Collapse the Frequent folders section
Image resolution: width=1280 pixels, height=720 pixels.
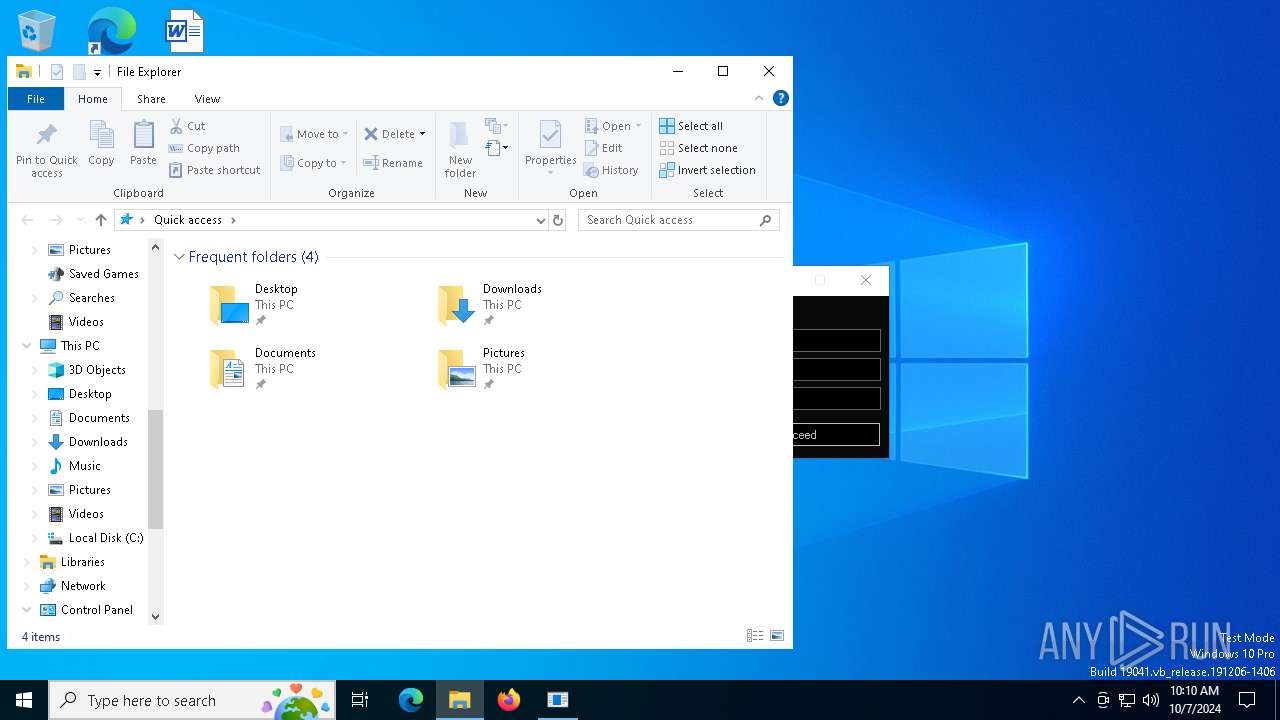coord(179,257)
